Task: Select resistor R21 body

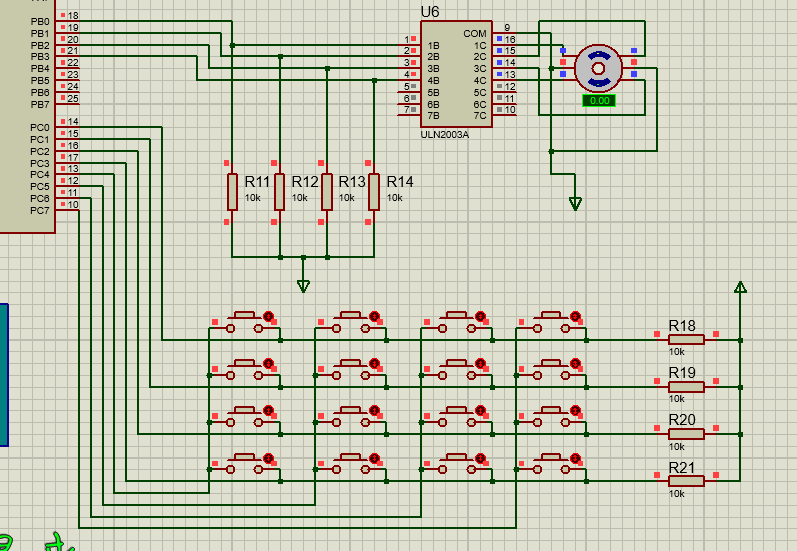Action: click(x=686, y=481)
